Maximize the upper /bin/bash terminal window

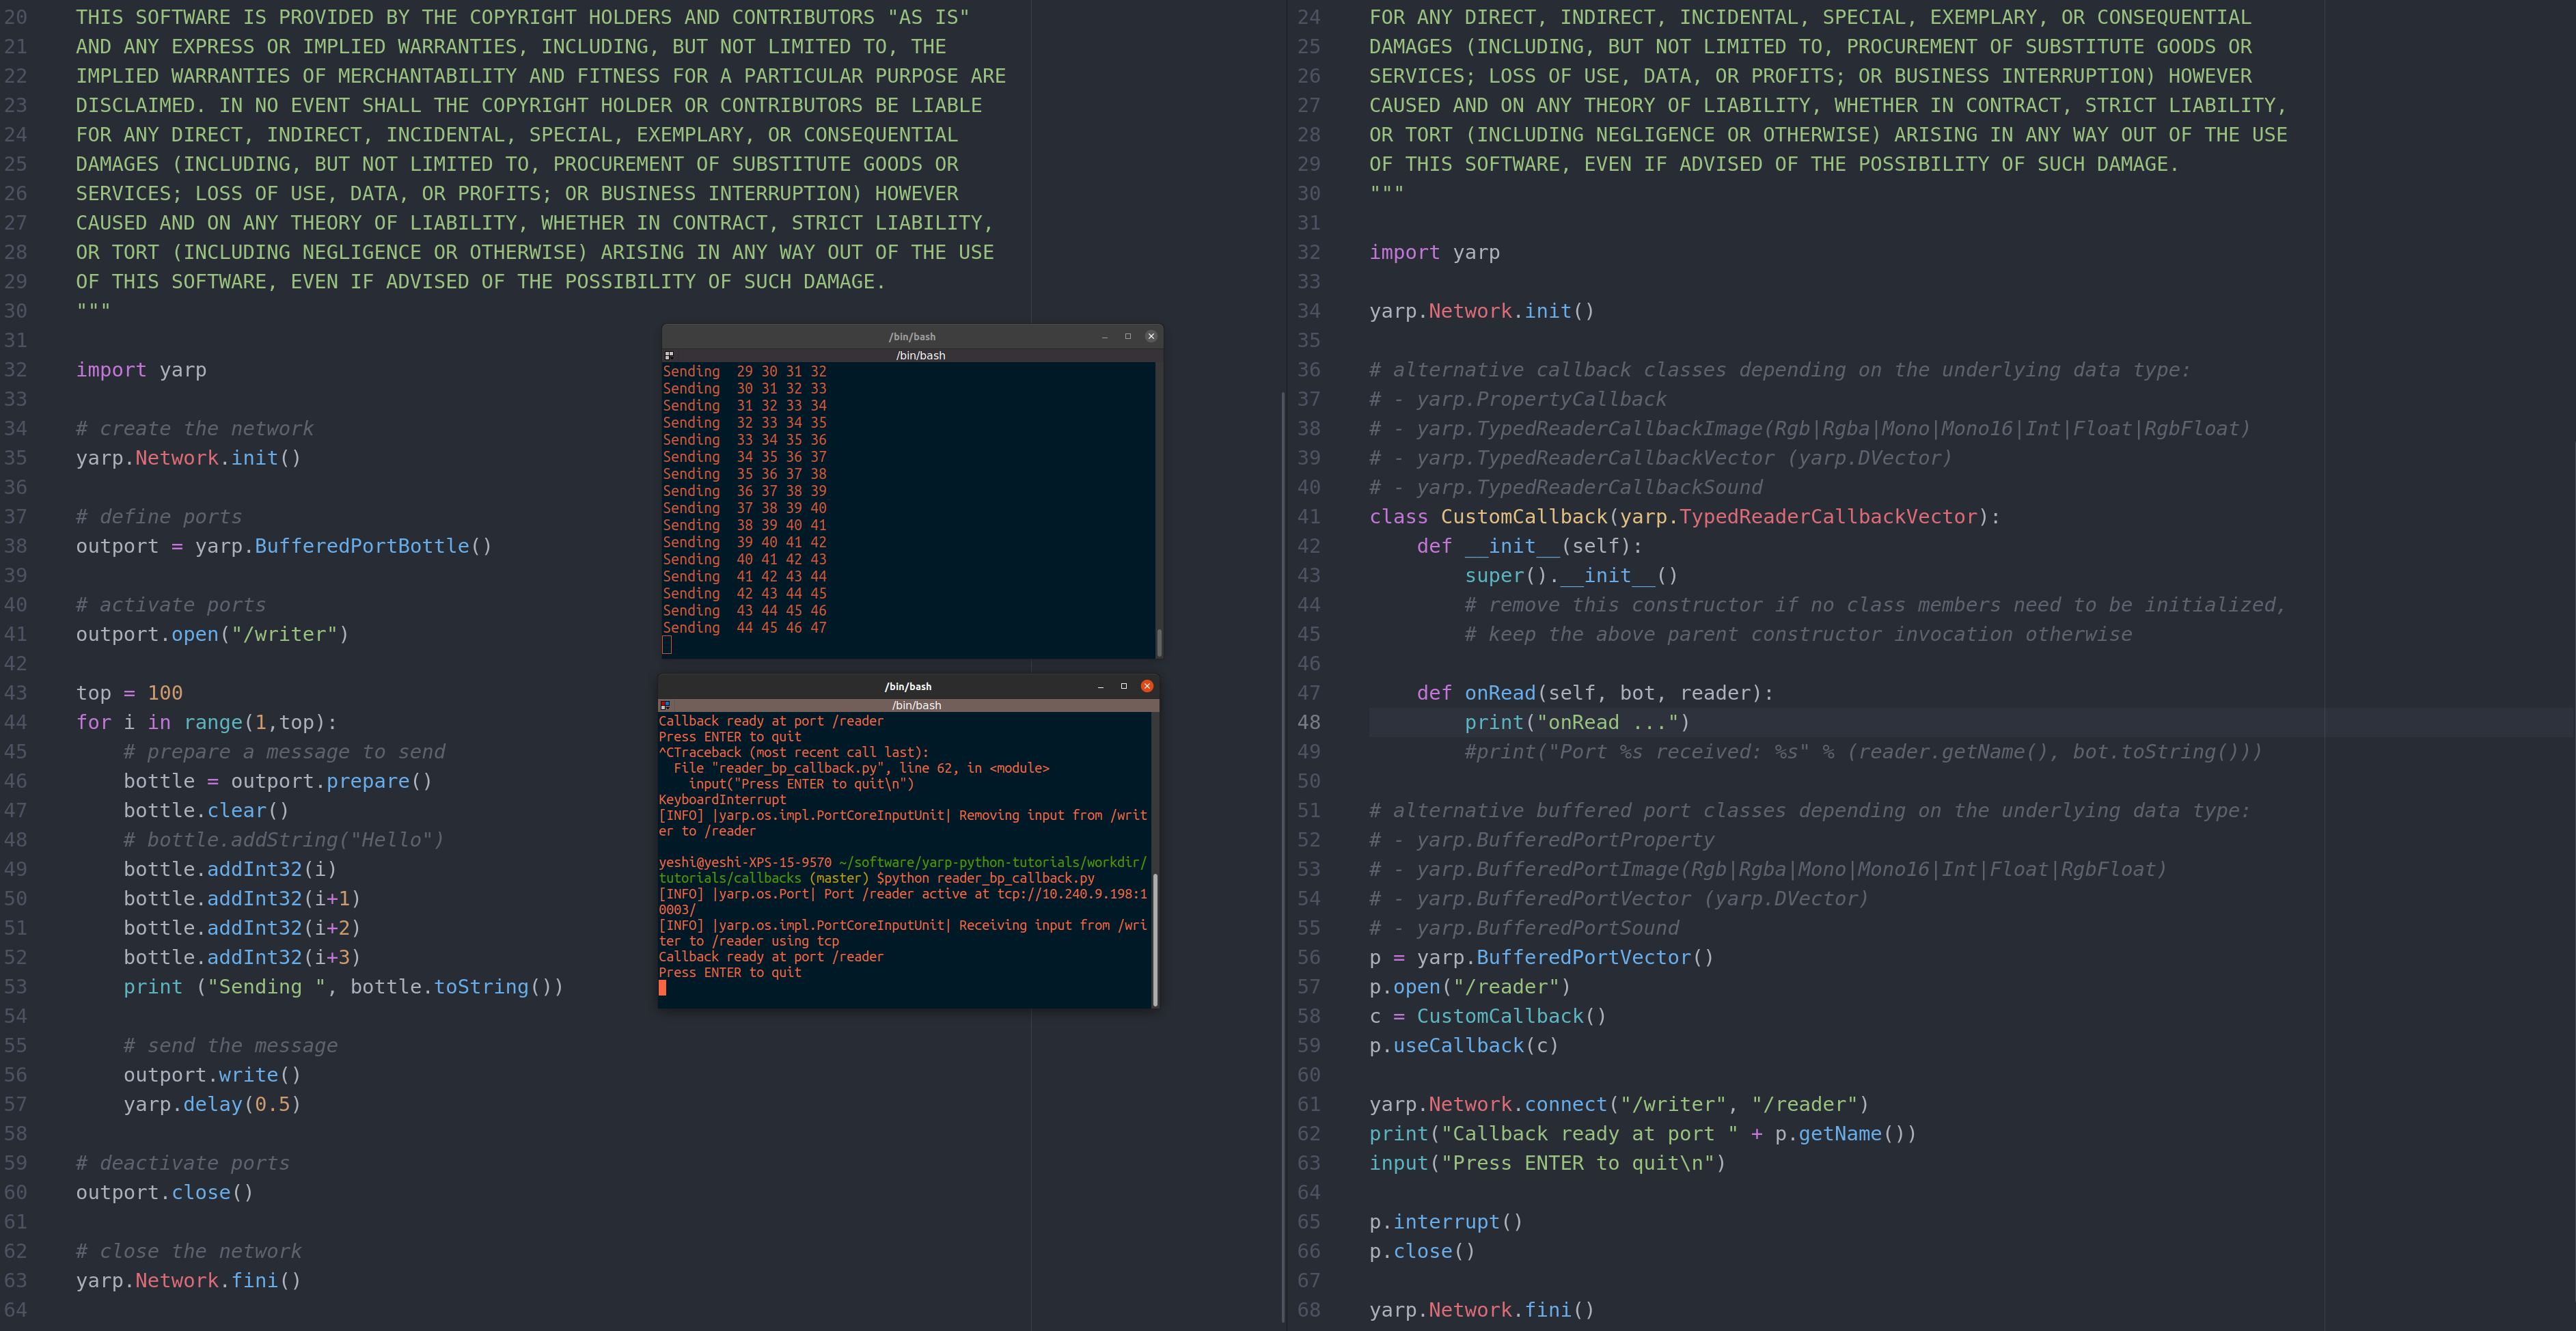click(1128, 336)
